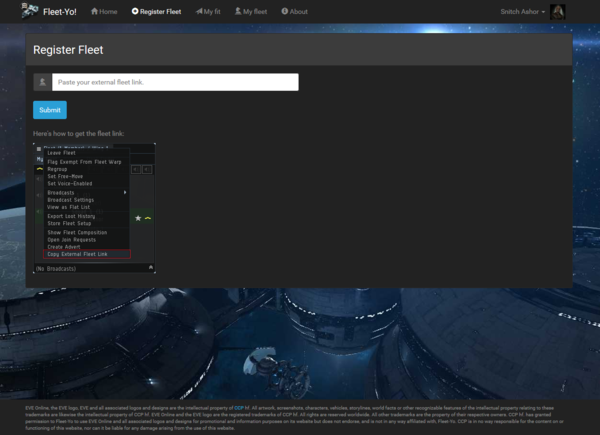Click the user avatar portrait

[x=558, y=11]
